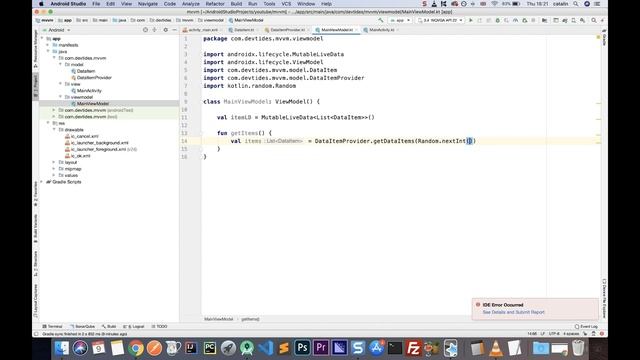Viewport: 640px width, 360px height.
Task: Open Google Chrome in the dock
Action: [136, 348]
